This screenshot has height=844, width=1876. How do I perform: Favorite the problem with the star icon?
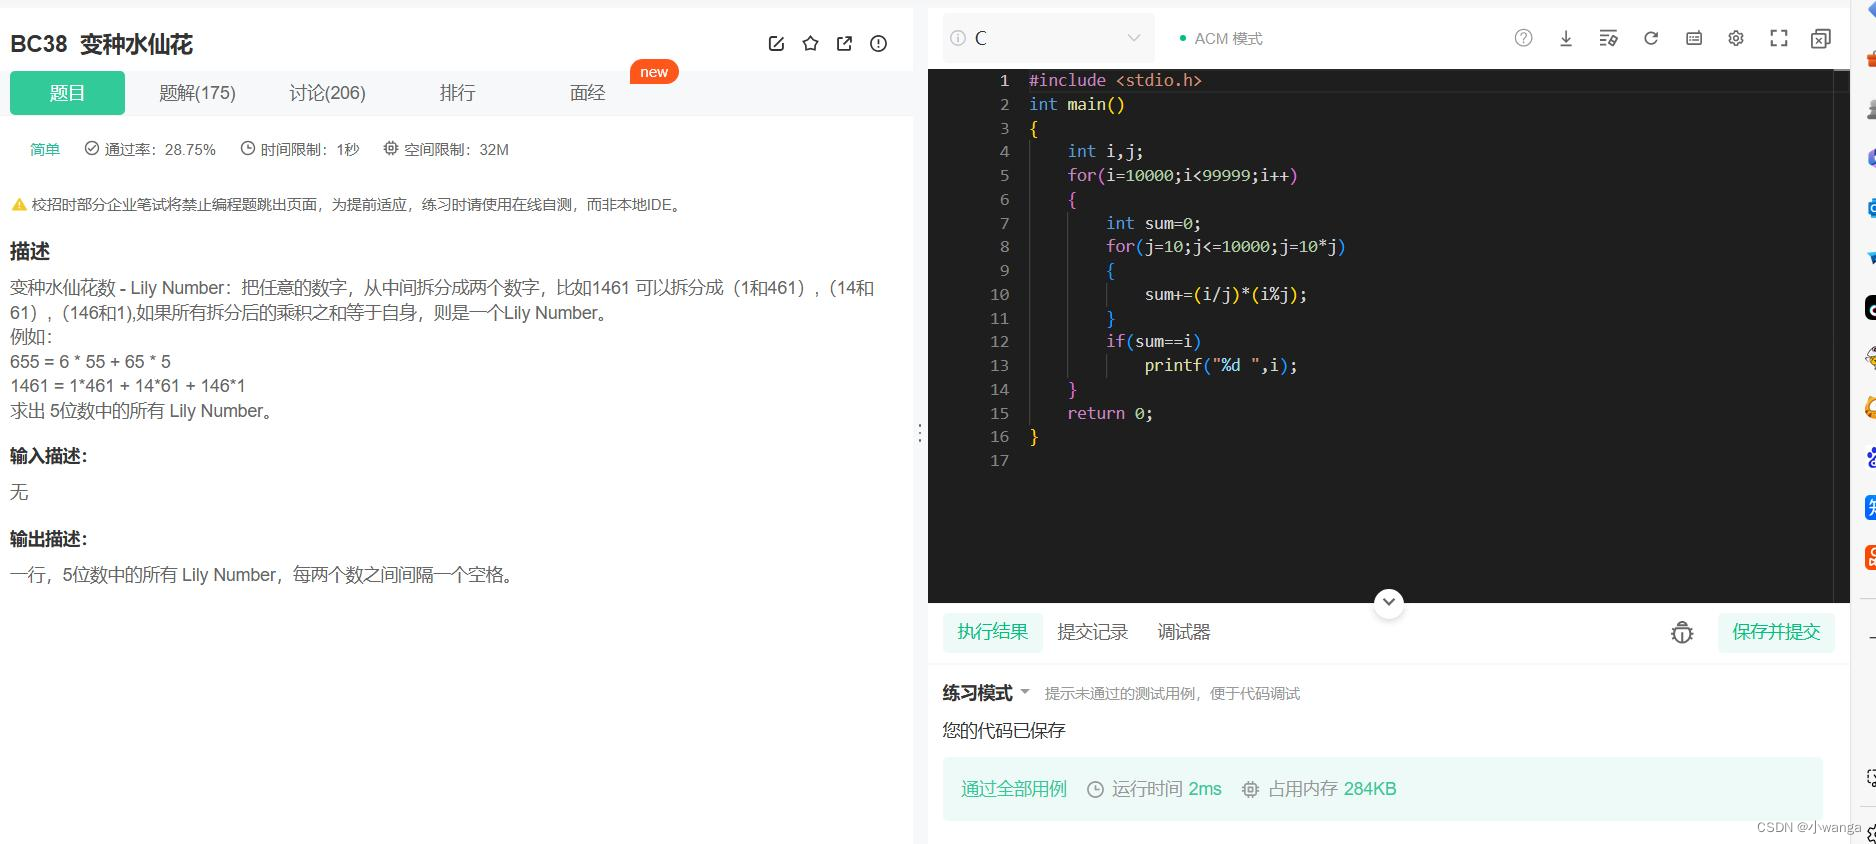click(810, 43)
